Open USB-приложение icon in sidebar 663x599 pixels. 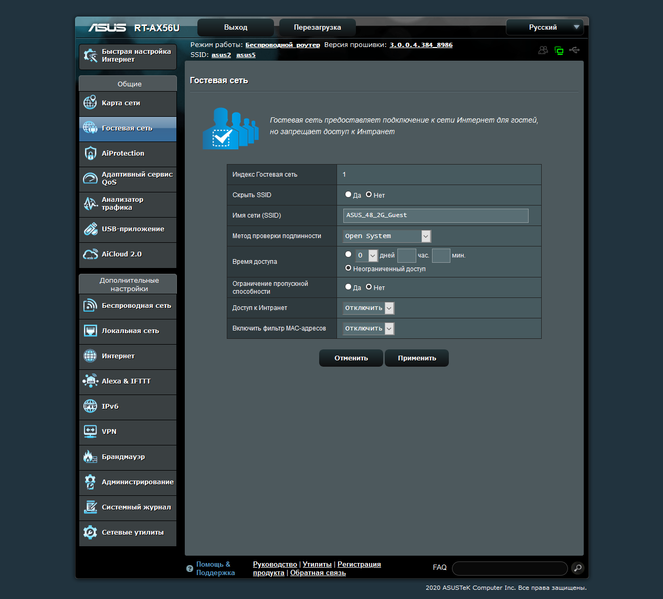click(90, 229)
